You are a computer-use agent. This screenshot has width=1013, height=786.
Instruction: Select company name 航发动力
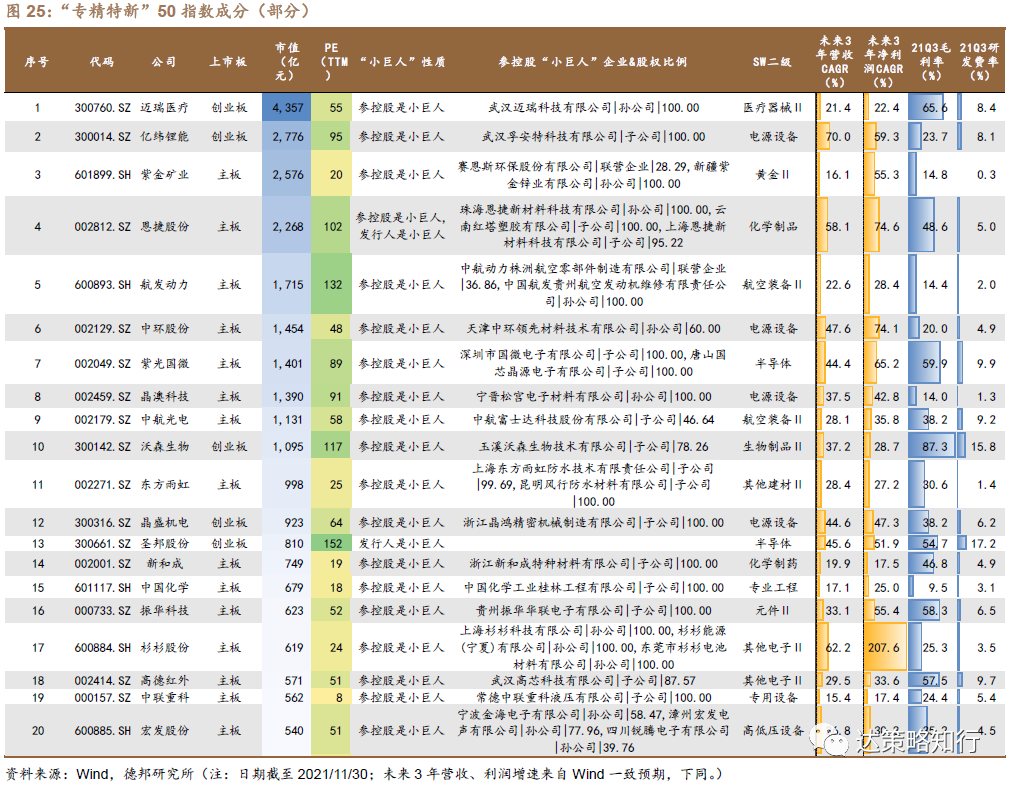(165, 285)
